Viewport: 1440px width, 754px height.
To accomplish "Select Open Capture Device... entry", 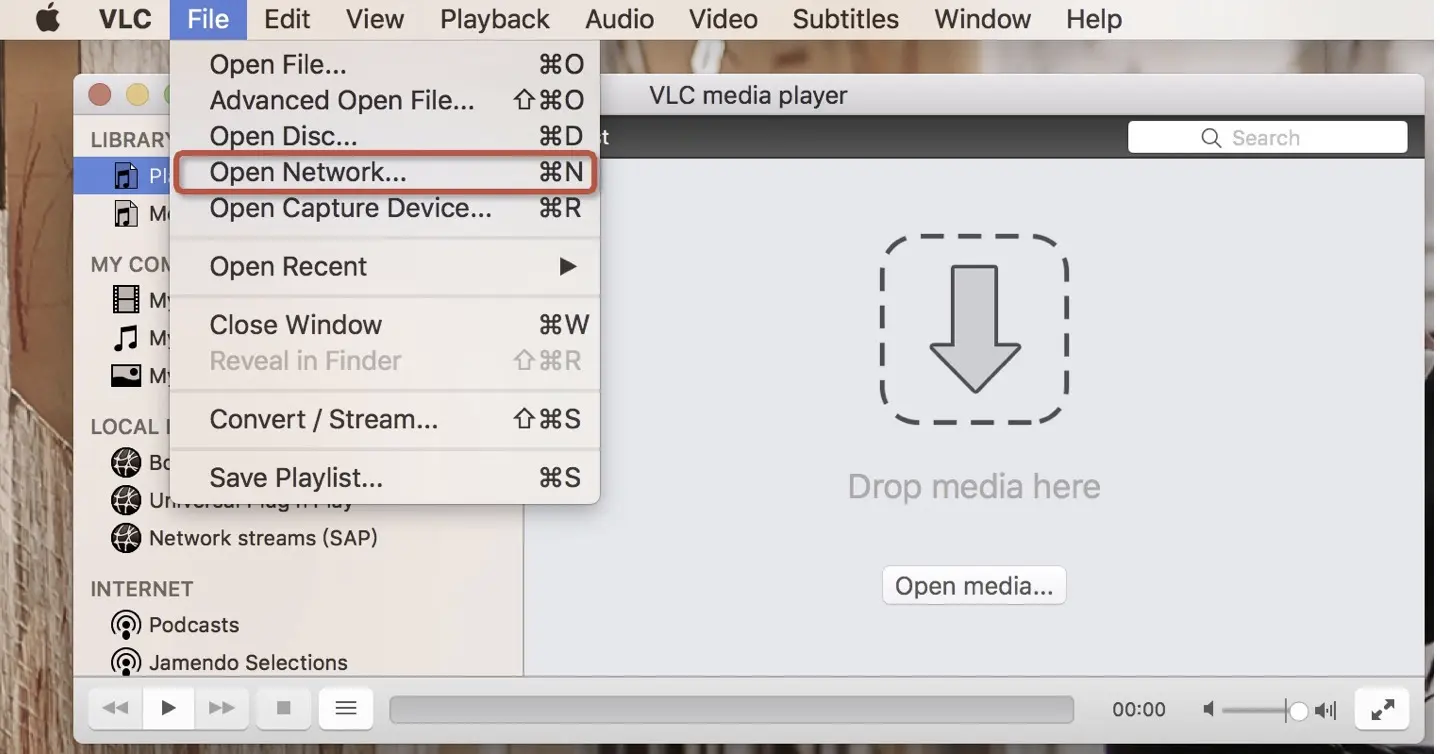I will pos(385,208).
